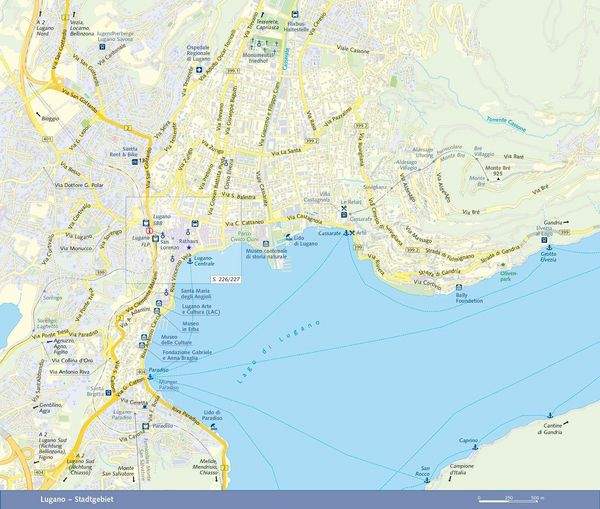Click the church icon on Corso Elvezia
The width and height of the screenshot is (600, 509).
[226, 163]
